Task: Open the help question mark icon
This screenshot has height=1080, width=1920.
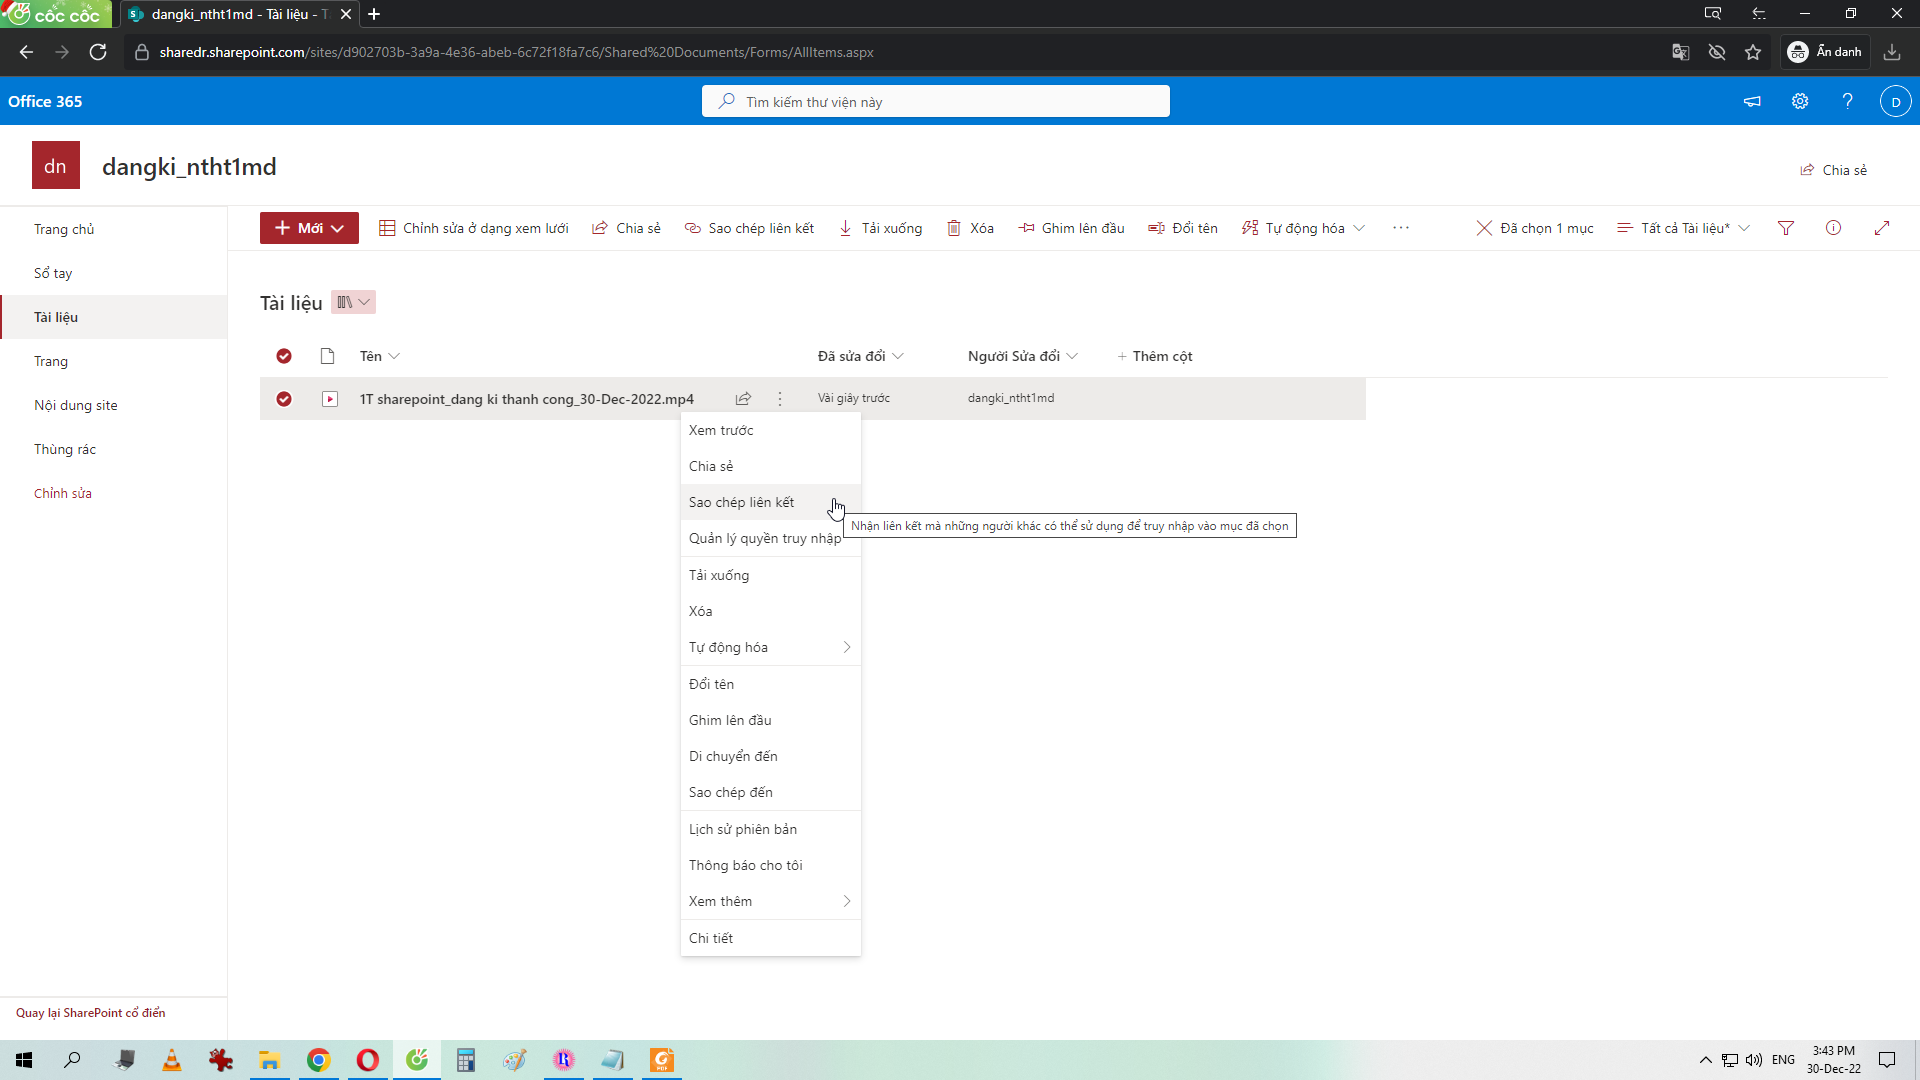Action: coord(1848,101)
